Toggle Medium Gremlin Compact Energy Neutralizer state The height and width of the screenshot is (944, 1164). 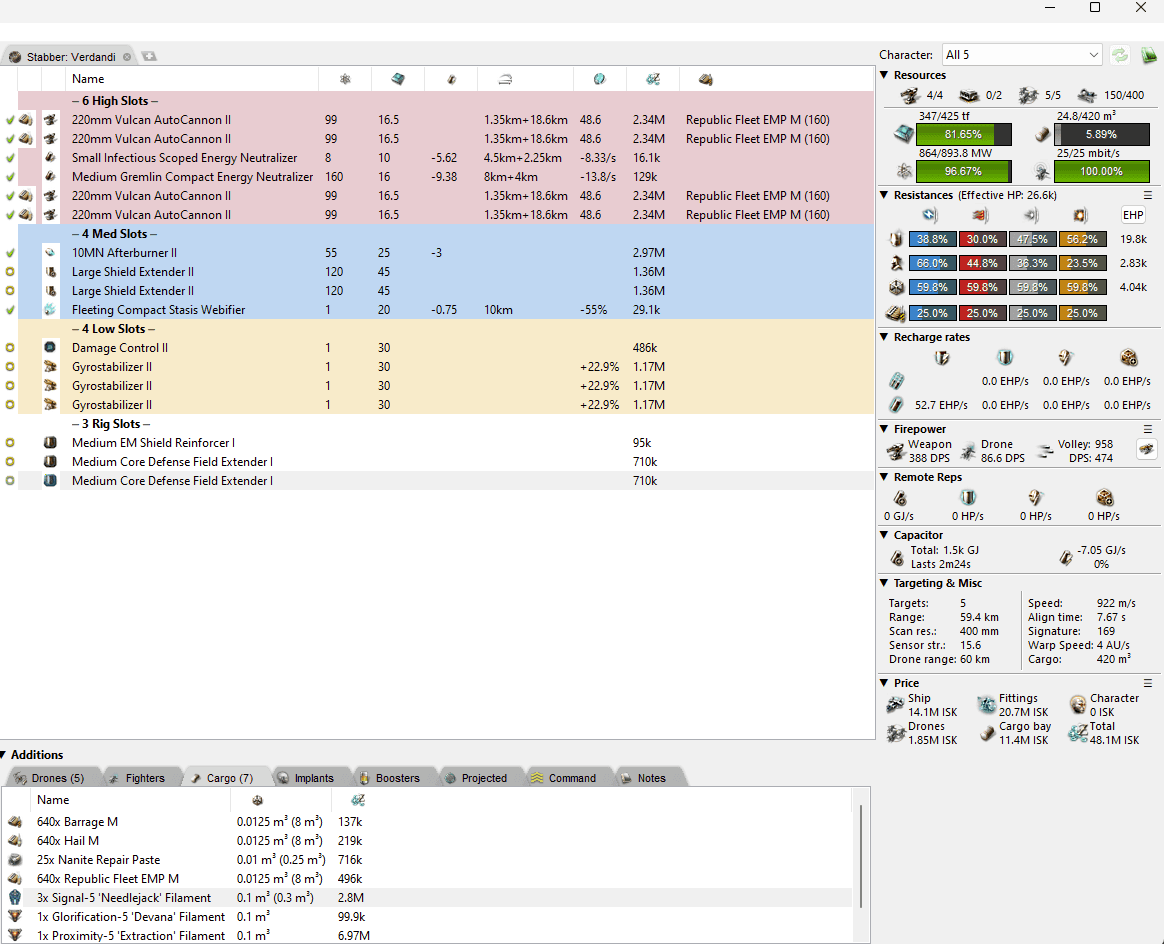click(x=10, y=177)
